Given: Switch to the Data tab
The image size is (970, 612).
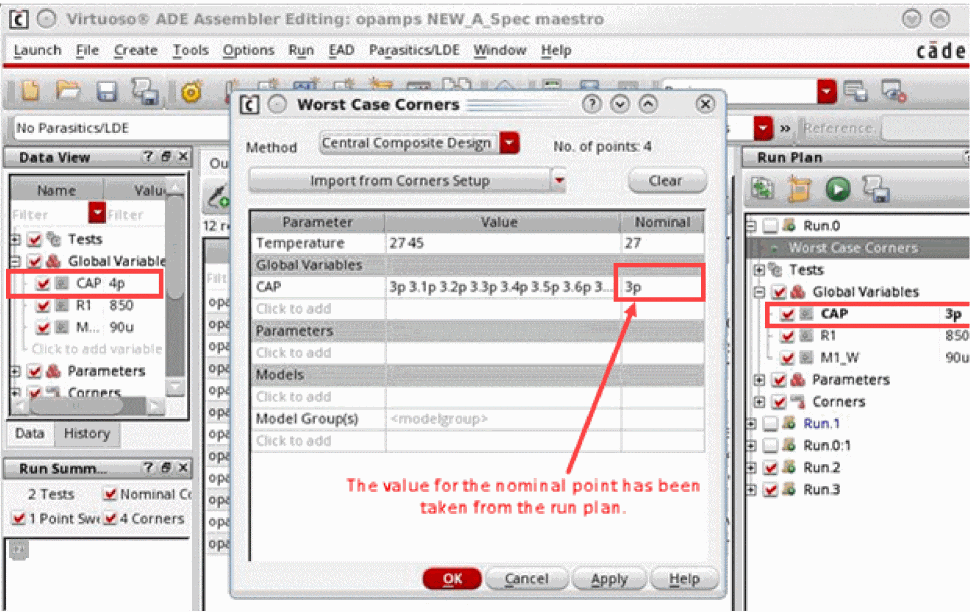Looking at the screenshot, I should [x=30, y=433].
